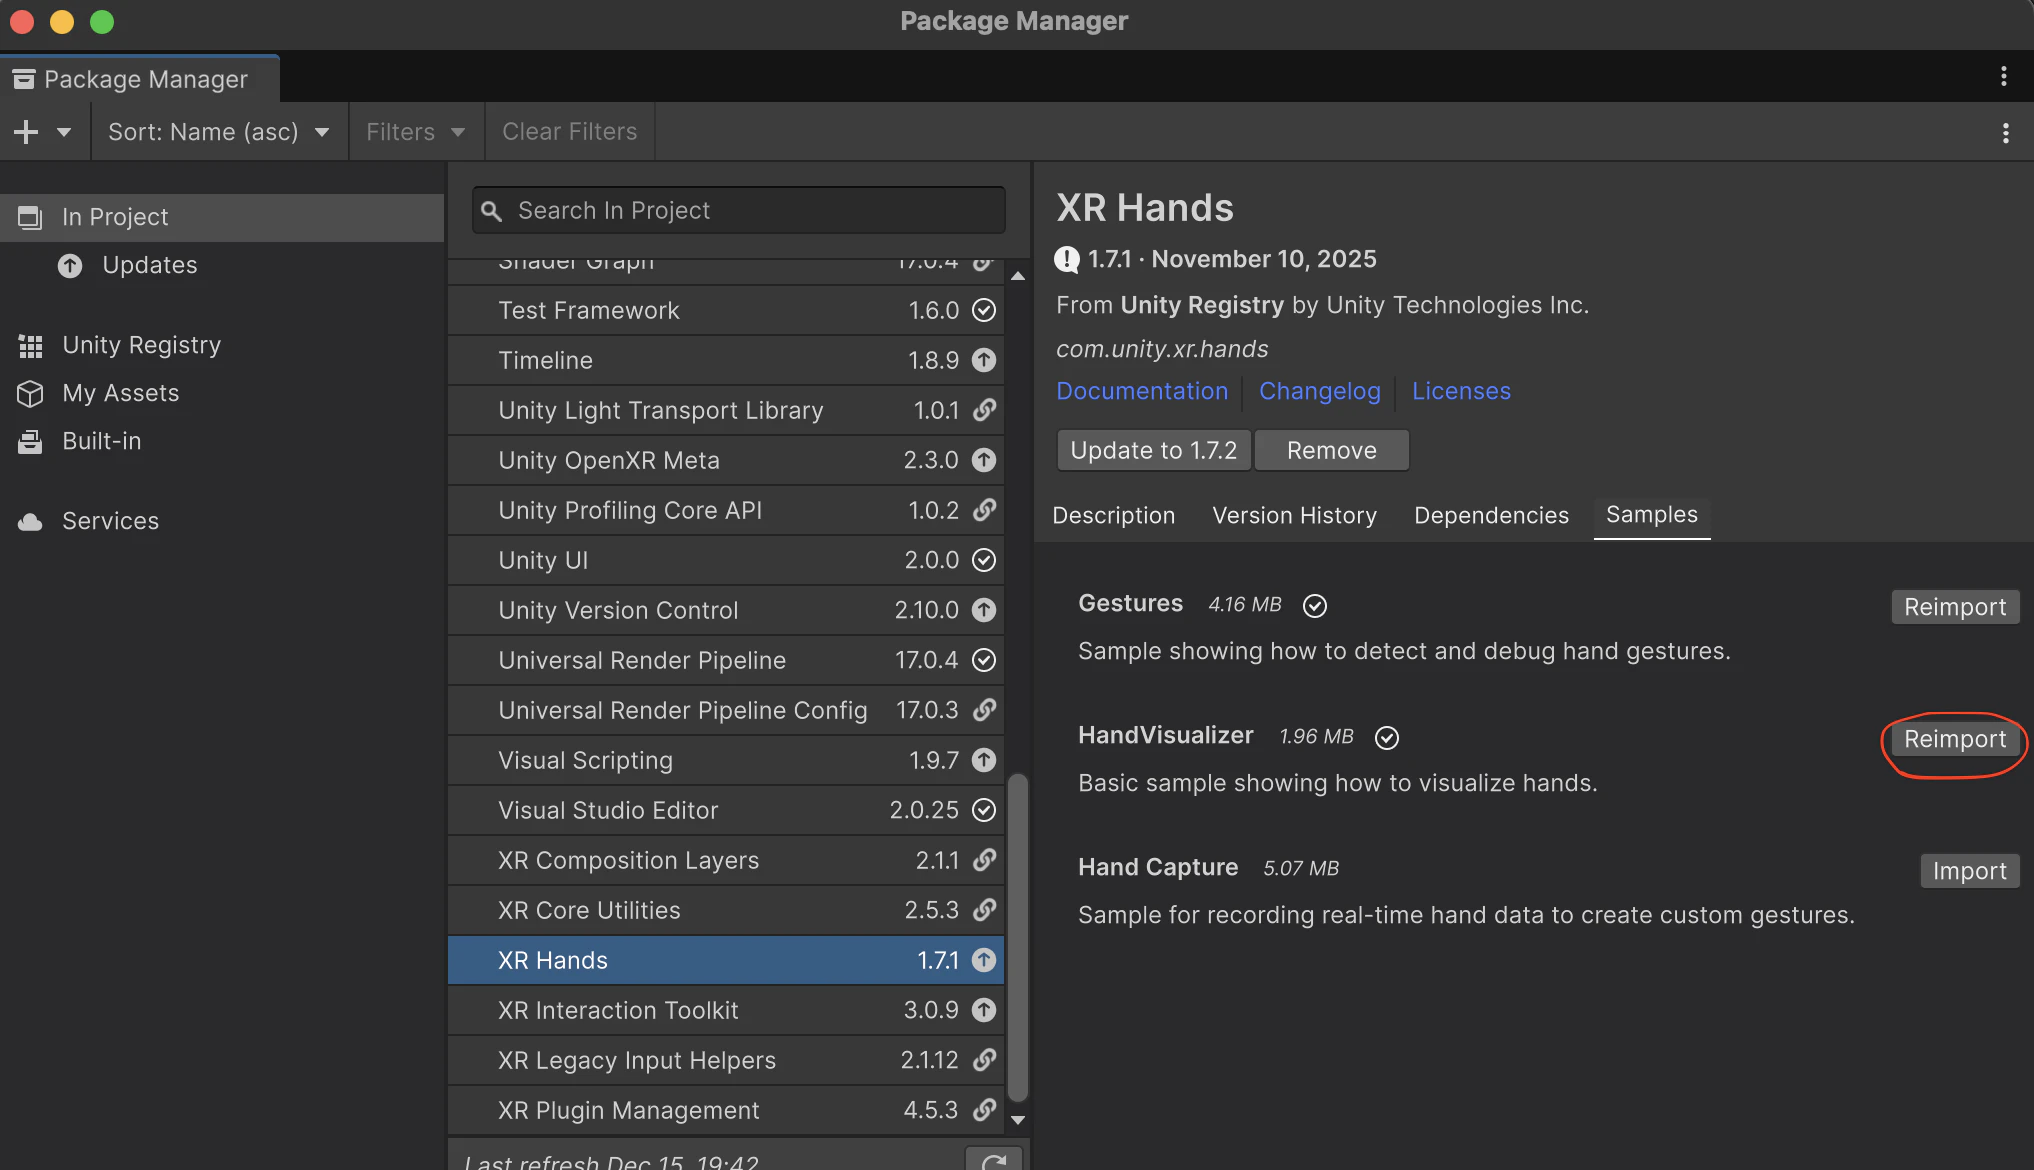Viewport: 2034px width, 1170px height.
Task: Select the XR Legacy Input Helpers package
Action: coord(726,1060)
